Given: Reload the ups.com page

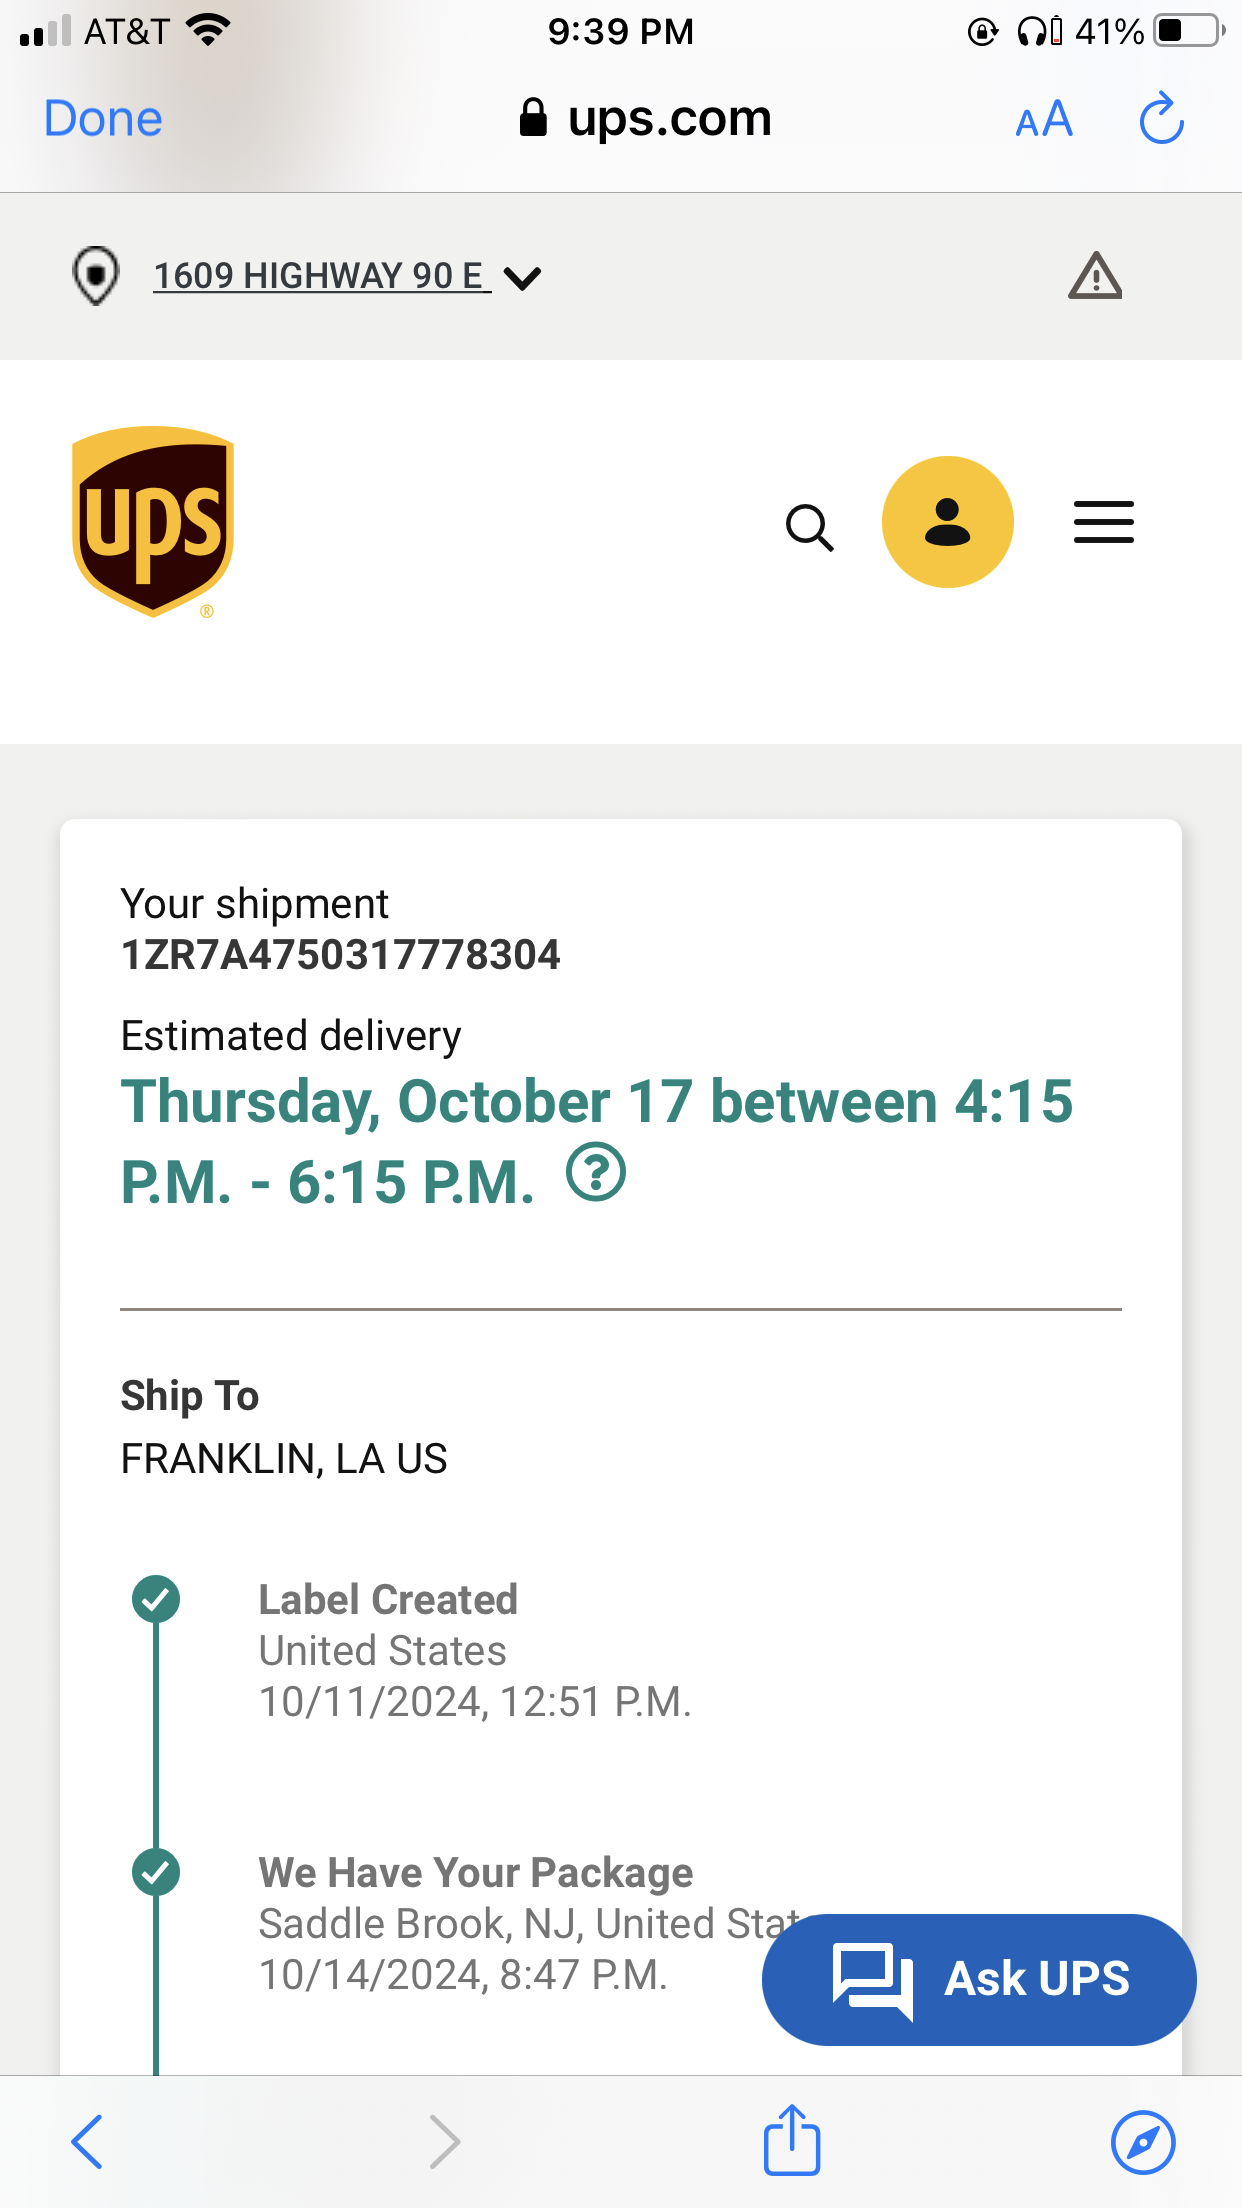Looking at the screenshot, I should pyautogui.click(x=1161, y=120).
